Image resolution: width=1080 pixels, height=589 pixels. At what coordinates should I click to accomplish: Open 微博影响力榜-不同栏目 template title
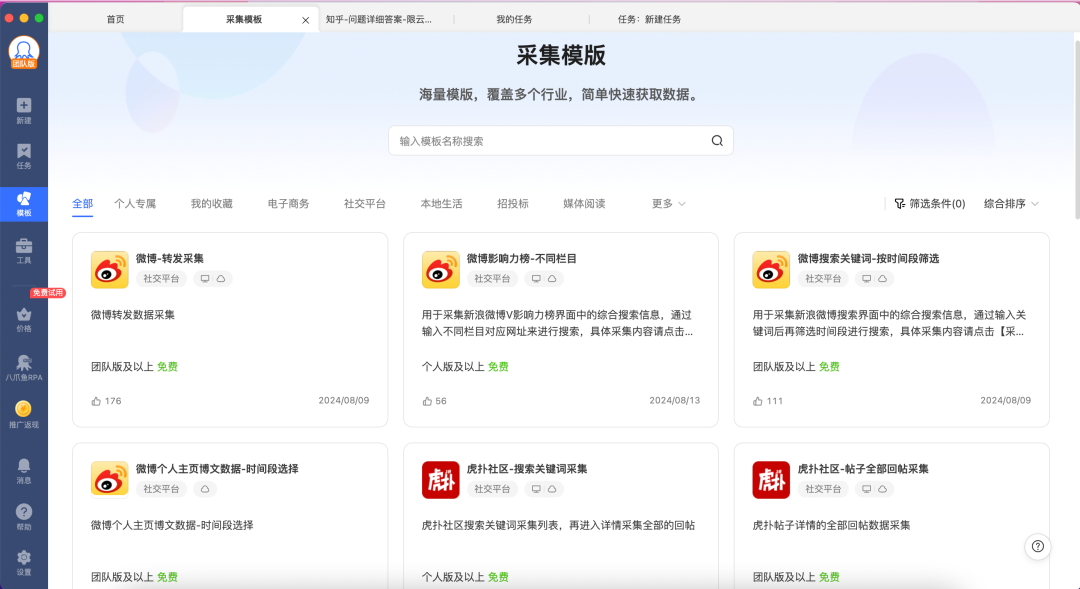pyautogui.click(x=521, y=258)
